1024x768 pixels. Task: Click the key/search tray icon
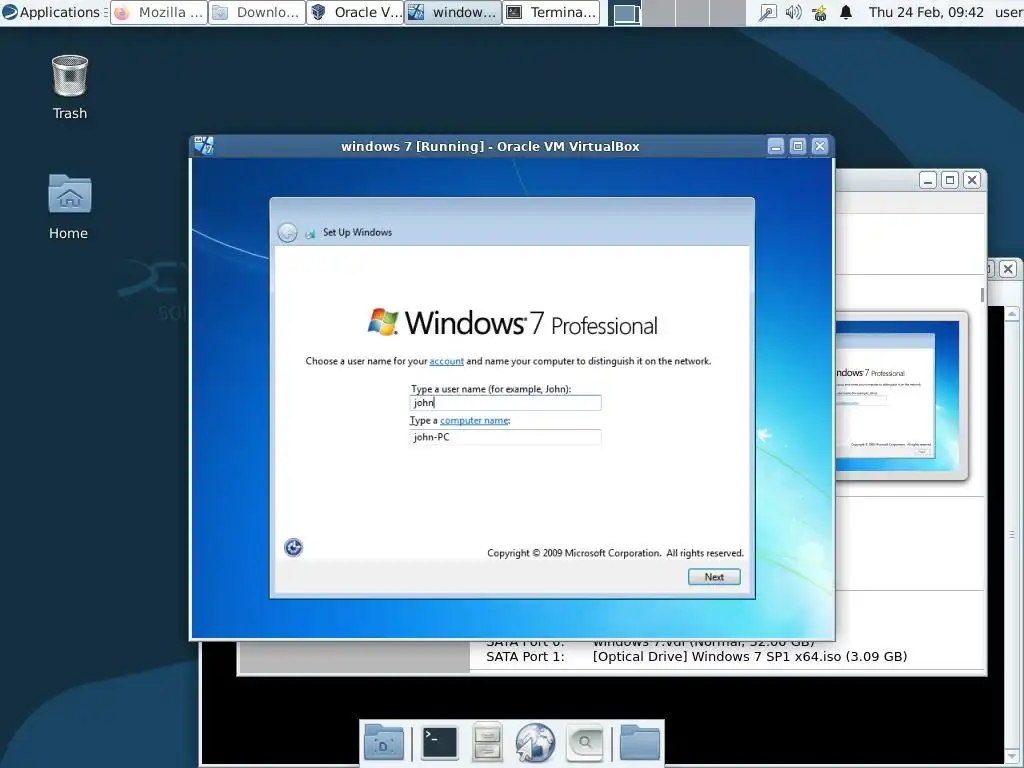[x=767, y=12]
